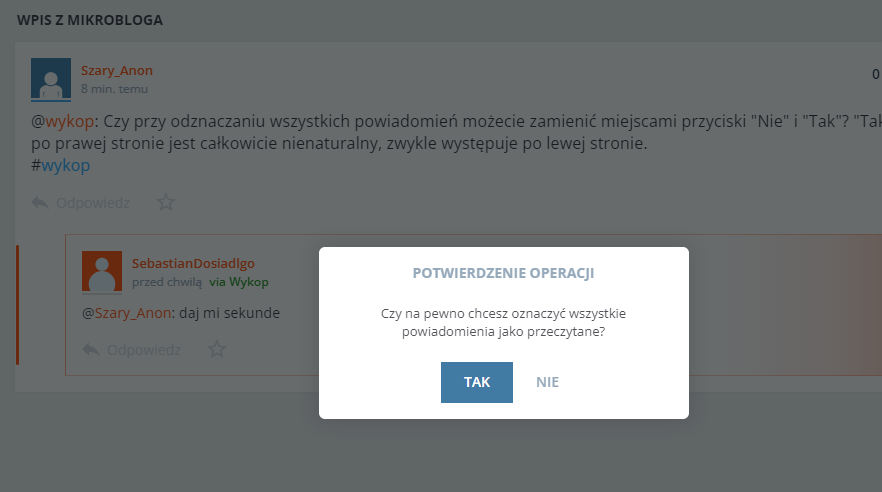This screenshot has width=882, height=492.
Task: Open the Szary_Anon username profile link
Action: pos(117,70)
